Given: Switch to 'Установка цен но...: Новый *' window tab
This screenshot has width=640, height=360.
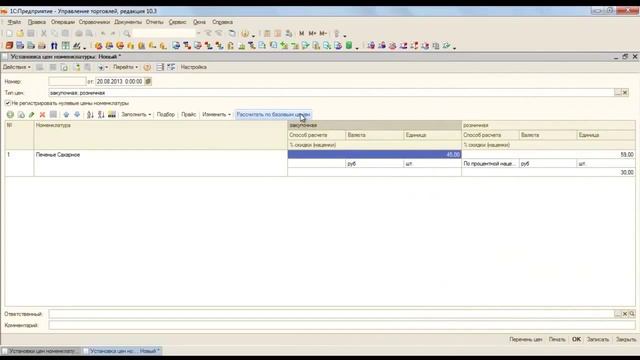Looking at the screenshot, I should 122,351.
